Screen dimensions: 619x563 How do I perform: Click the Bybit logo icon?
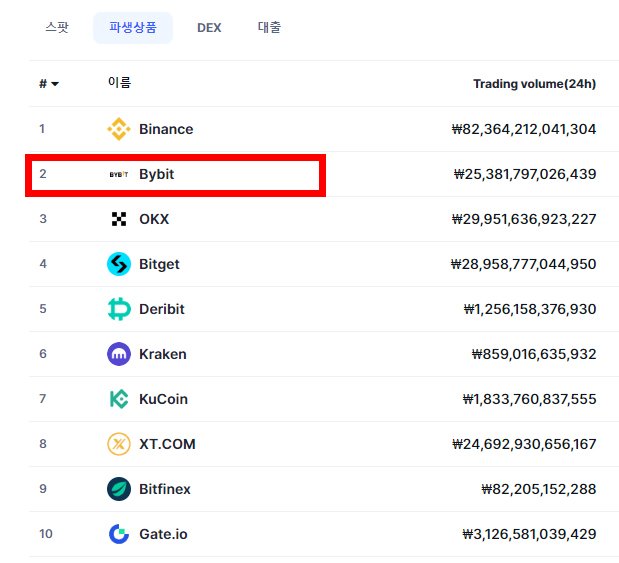pyautogui.click(x=118, y=174)
